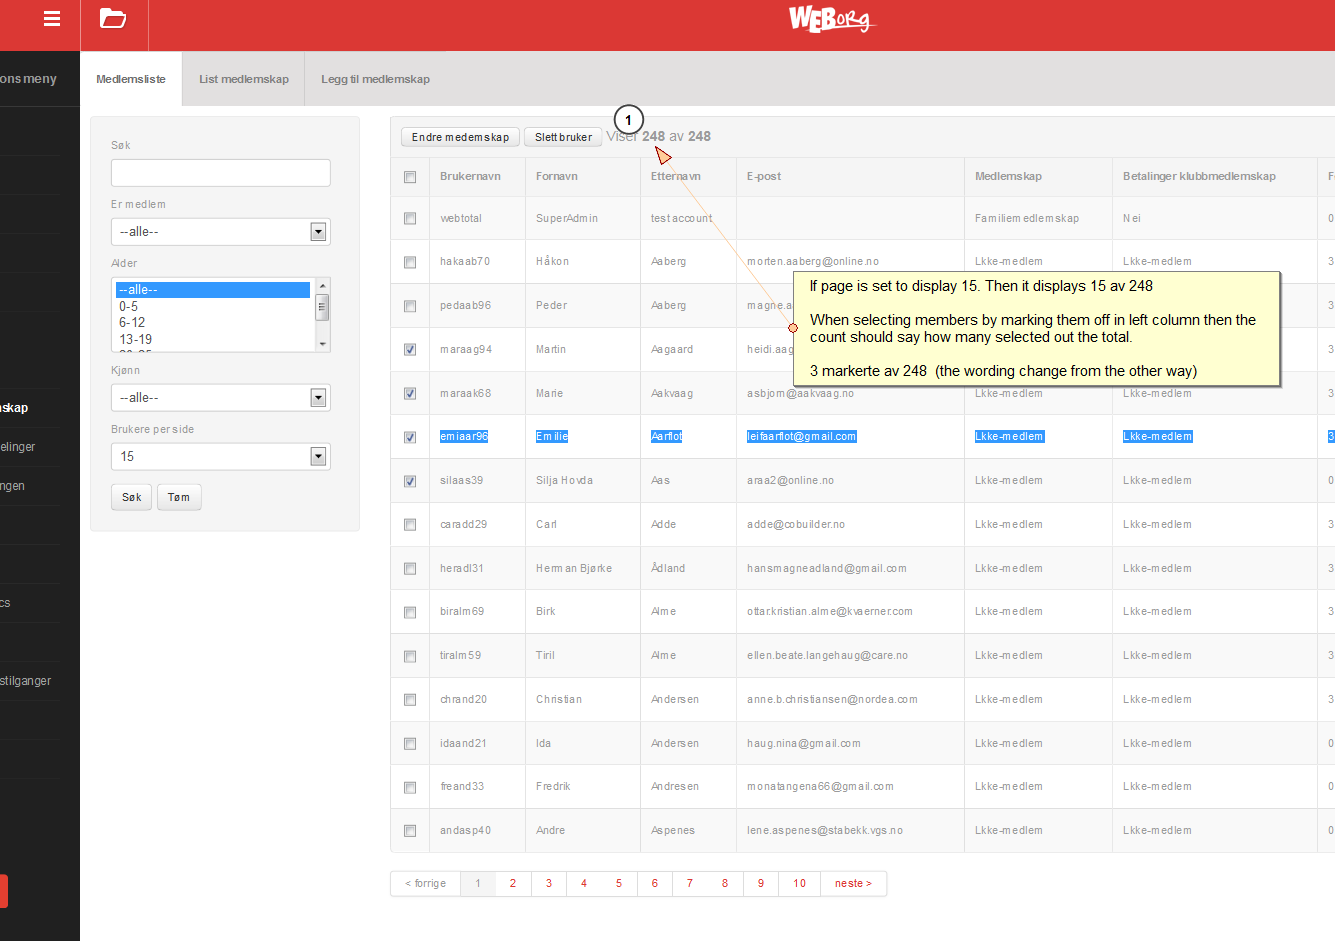This screenshot has width=1335, height=941.
Task: Go to the Legg til medlemskap tab
Action: (375, 79)
